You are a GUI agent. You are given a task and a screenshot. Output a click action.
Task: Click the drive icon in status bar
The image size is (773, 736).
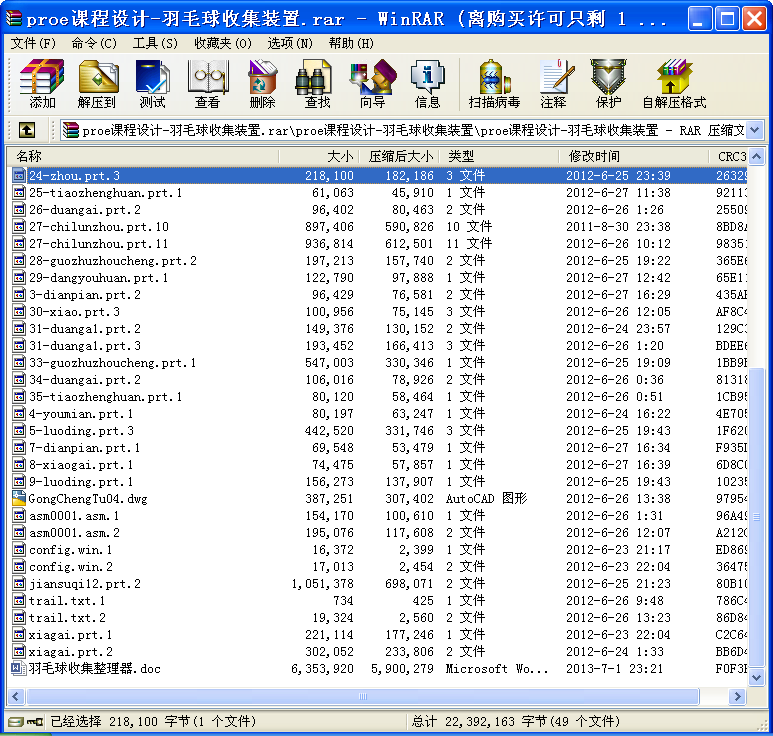pyautogui.click(x=16, y=722)
